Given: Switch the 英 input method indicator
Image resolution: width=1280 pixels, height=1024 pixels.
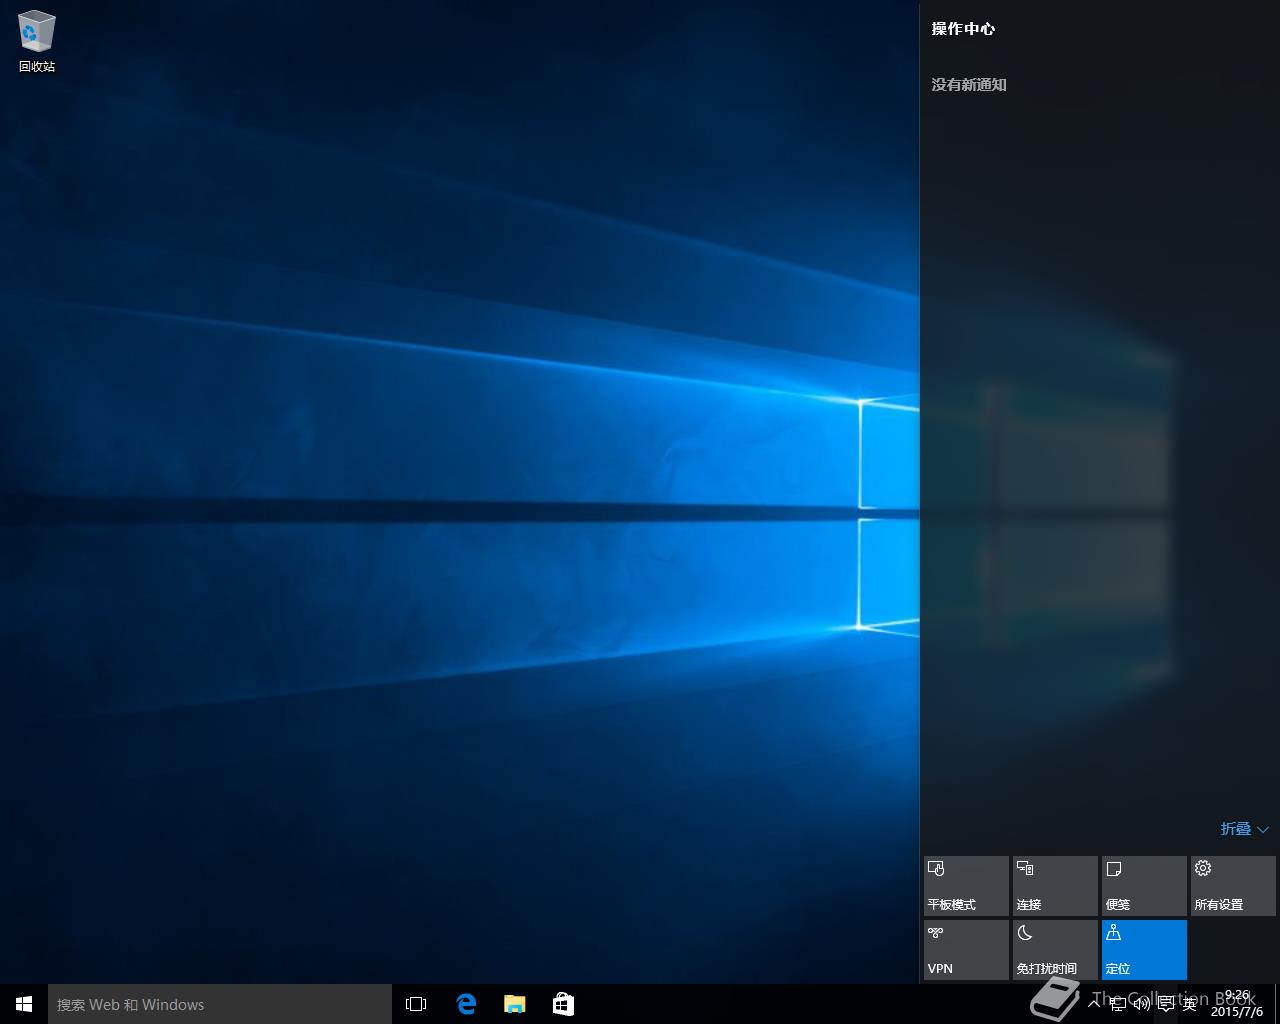Looking at the screenshot, I should pos(1190,1004).
